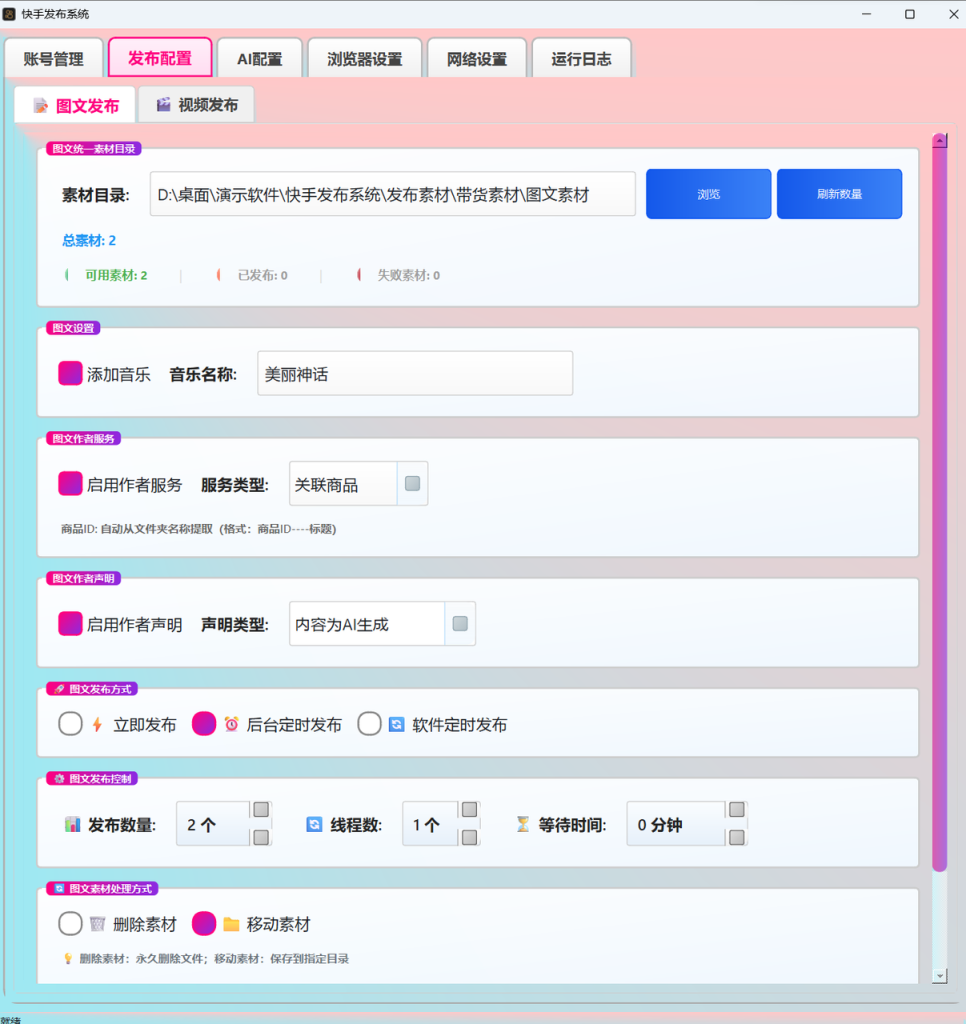Select the 后台定时发布 radio button
966x1024 pixels.
(x=204, y=724)
